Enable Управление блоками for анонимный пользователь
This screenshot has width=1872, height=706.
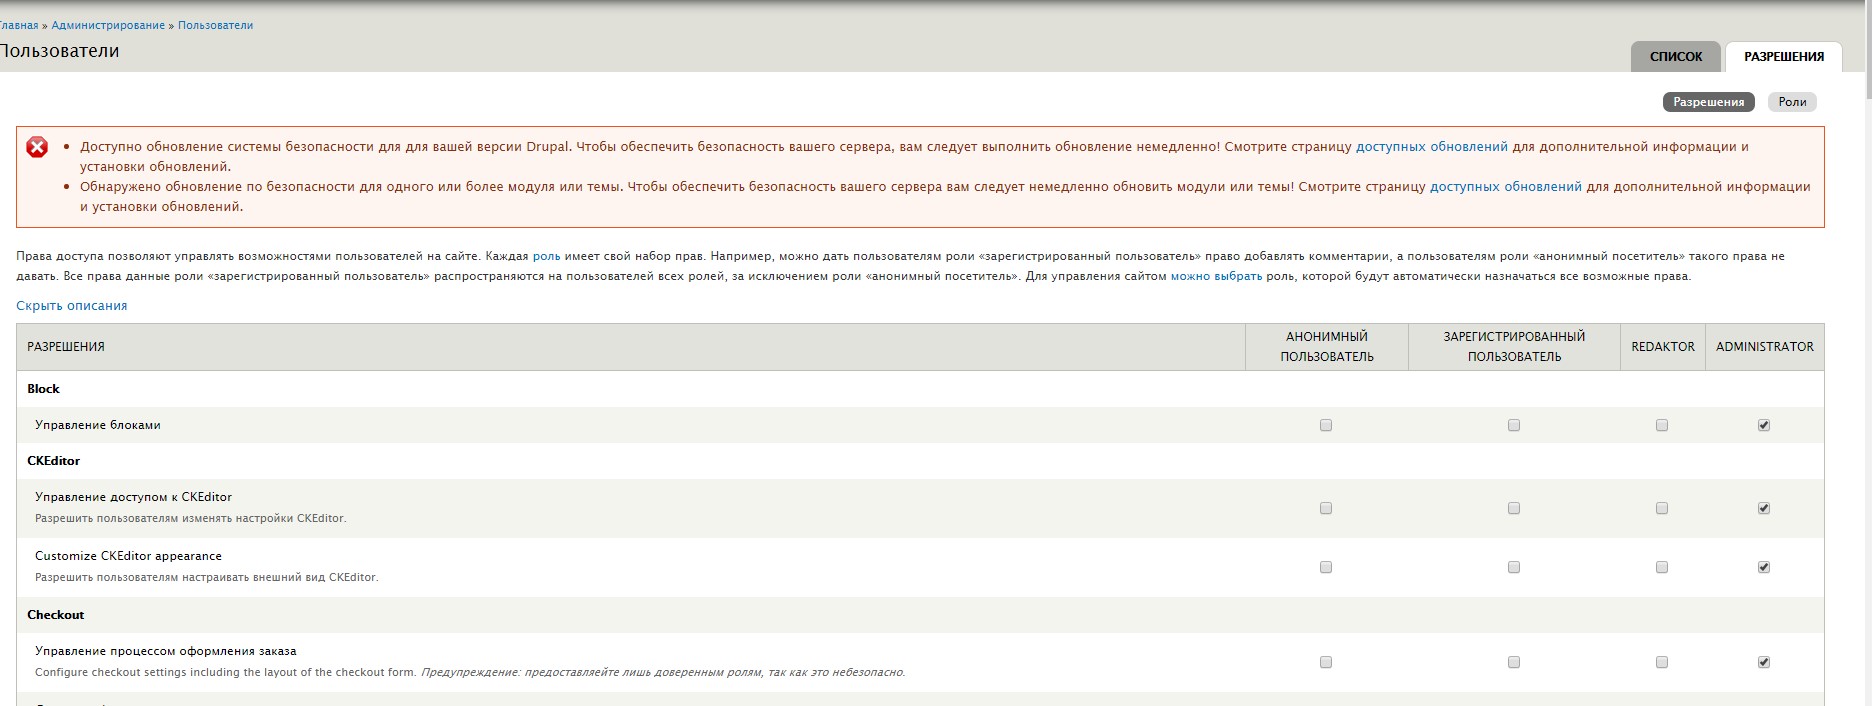(1326, 425)
